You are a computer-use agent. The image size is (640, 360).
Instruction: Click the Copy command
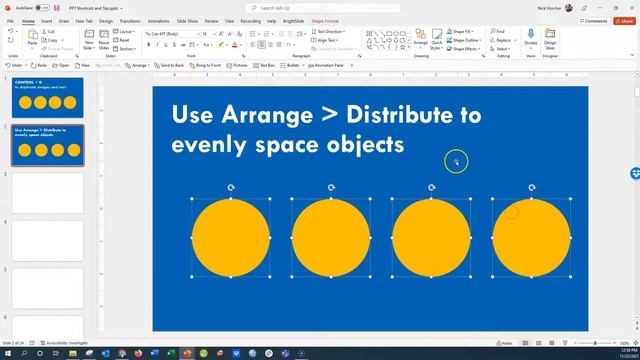(x=50, y=40)
